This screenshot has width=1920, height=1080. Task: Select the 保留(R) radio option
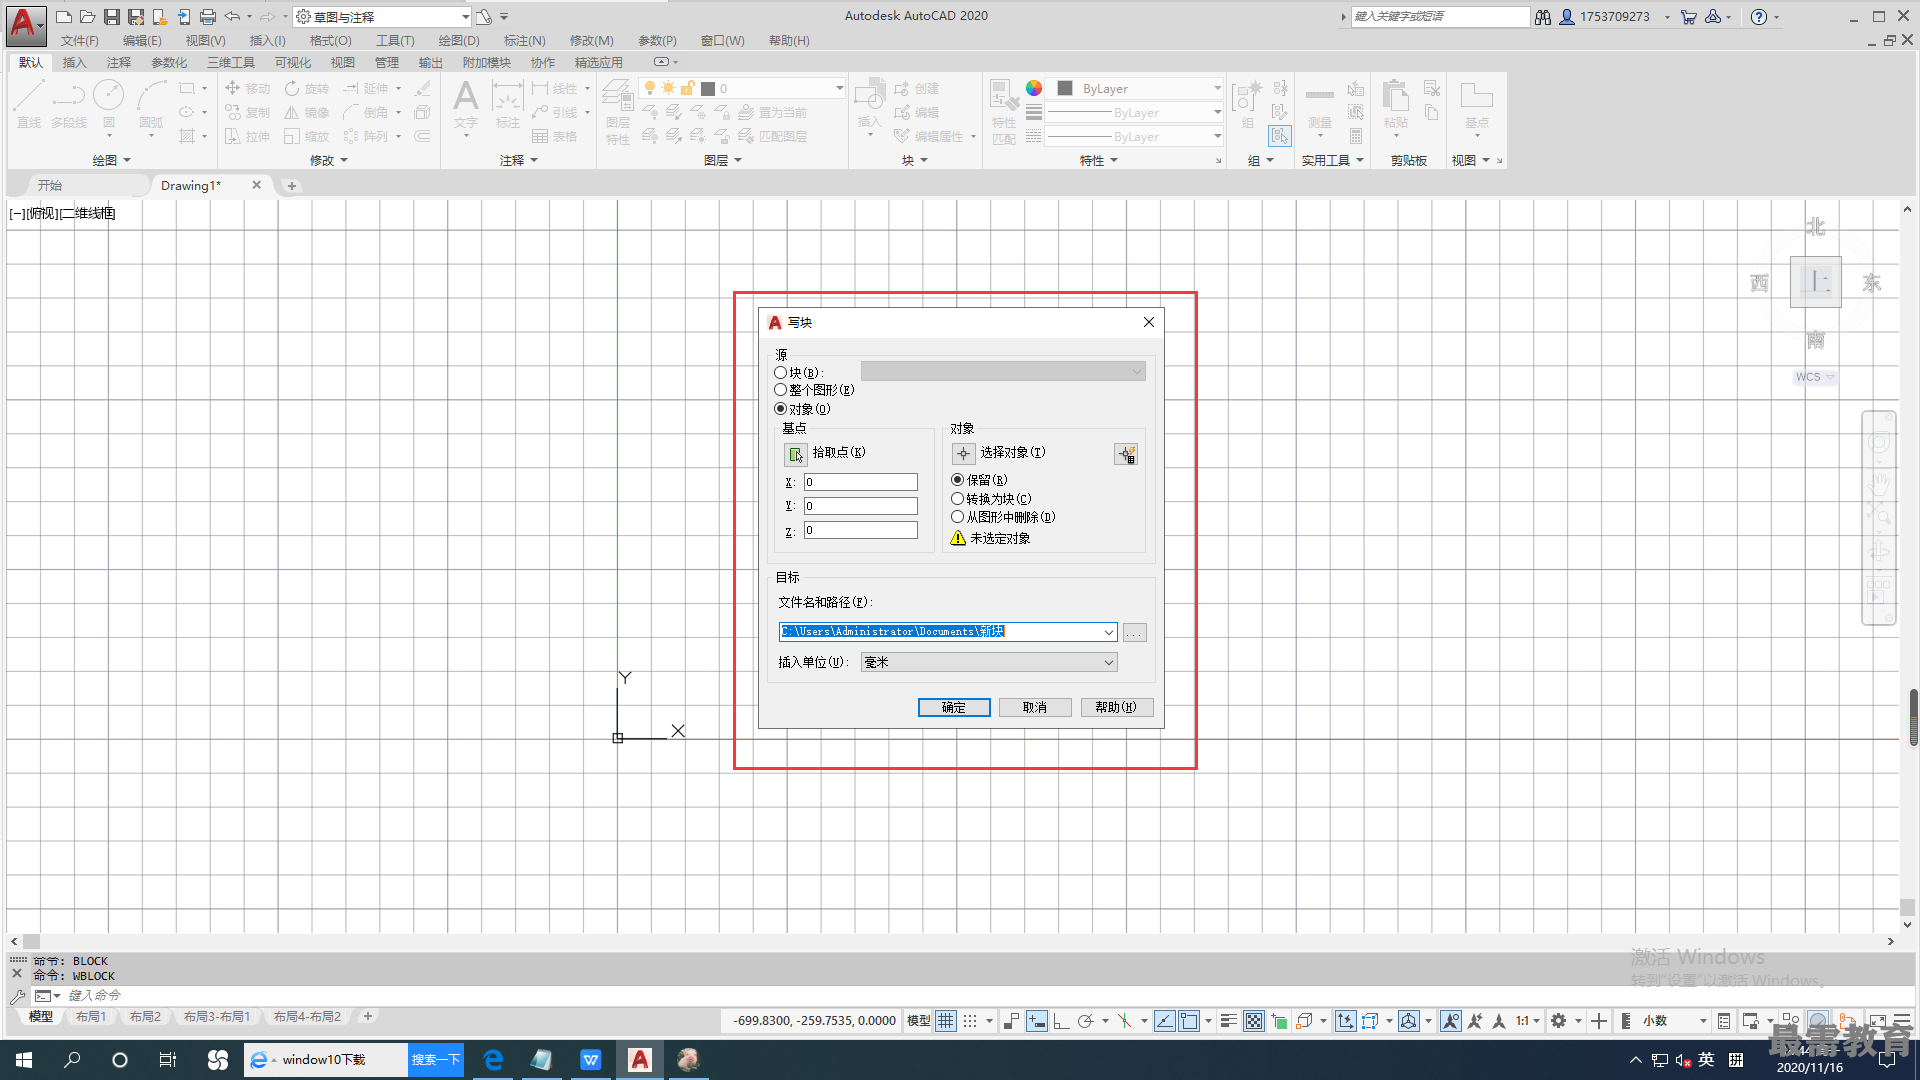click(957, 480)
